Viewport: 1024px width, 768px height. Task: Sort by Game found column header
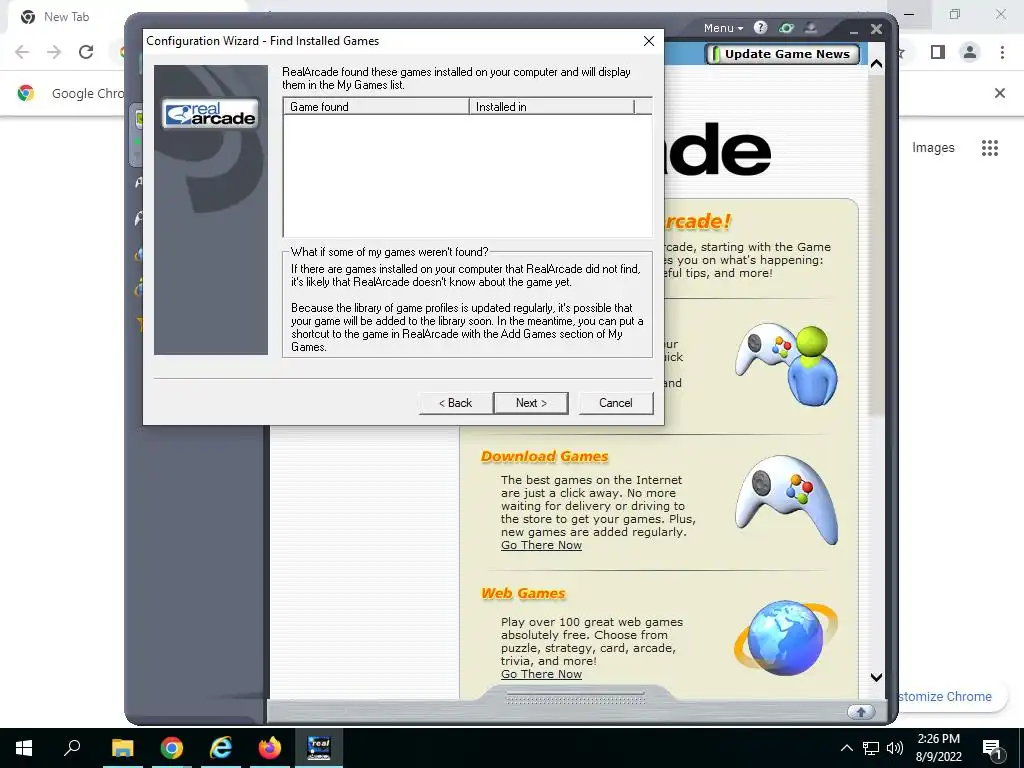coord(376,106)
